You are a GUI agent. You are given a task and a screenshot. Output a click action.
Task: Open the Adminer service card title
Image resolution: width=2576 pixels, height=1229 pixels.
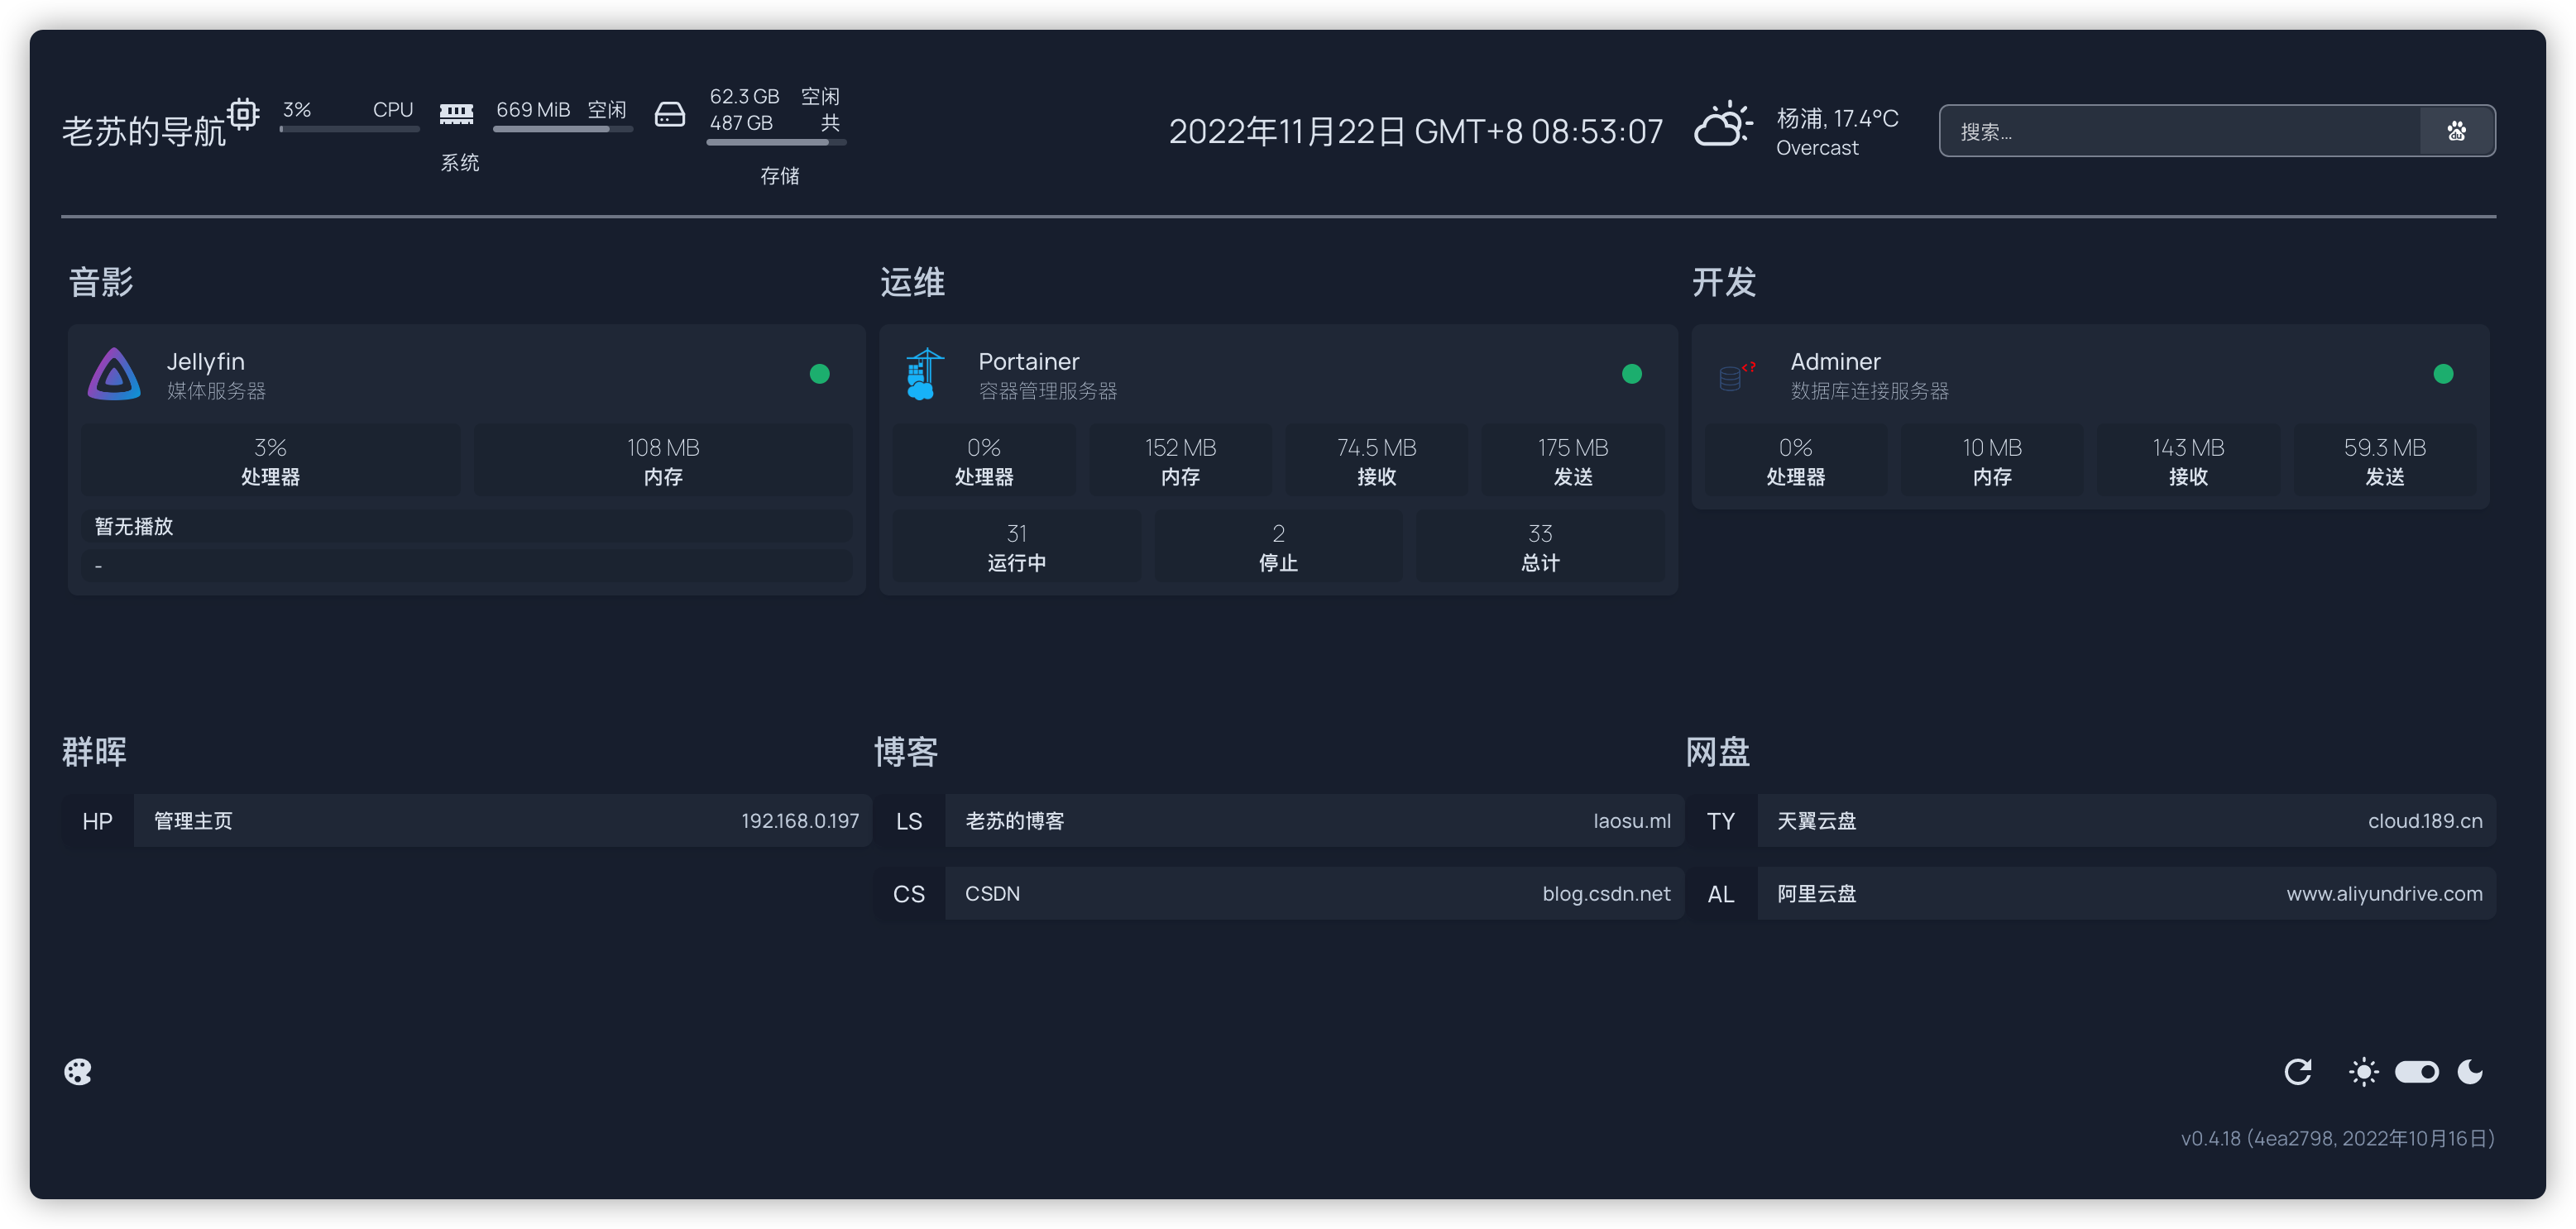(1834, 361)
